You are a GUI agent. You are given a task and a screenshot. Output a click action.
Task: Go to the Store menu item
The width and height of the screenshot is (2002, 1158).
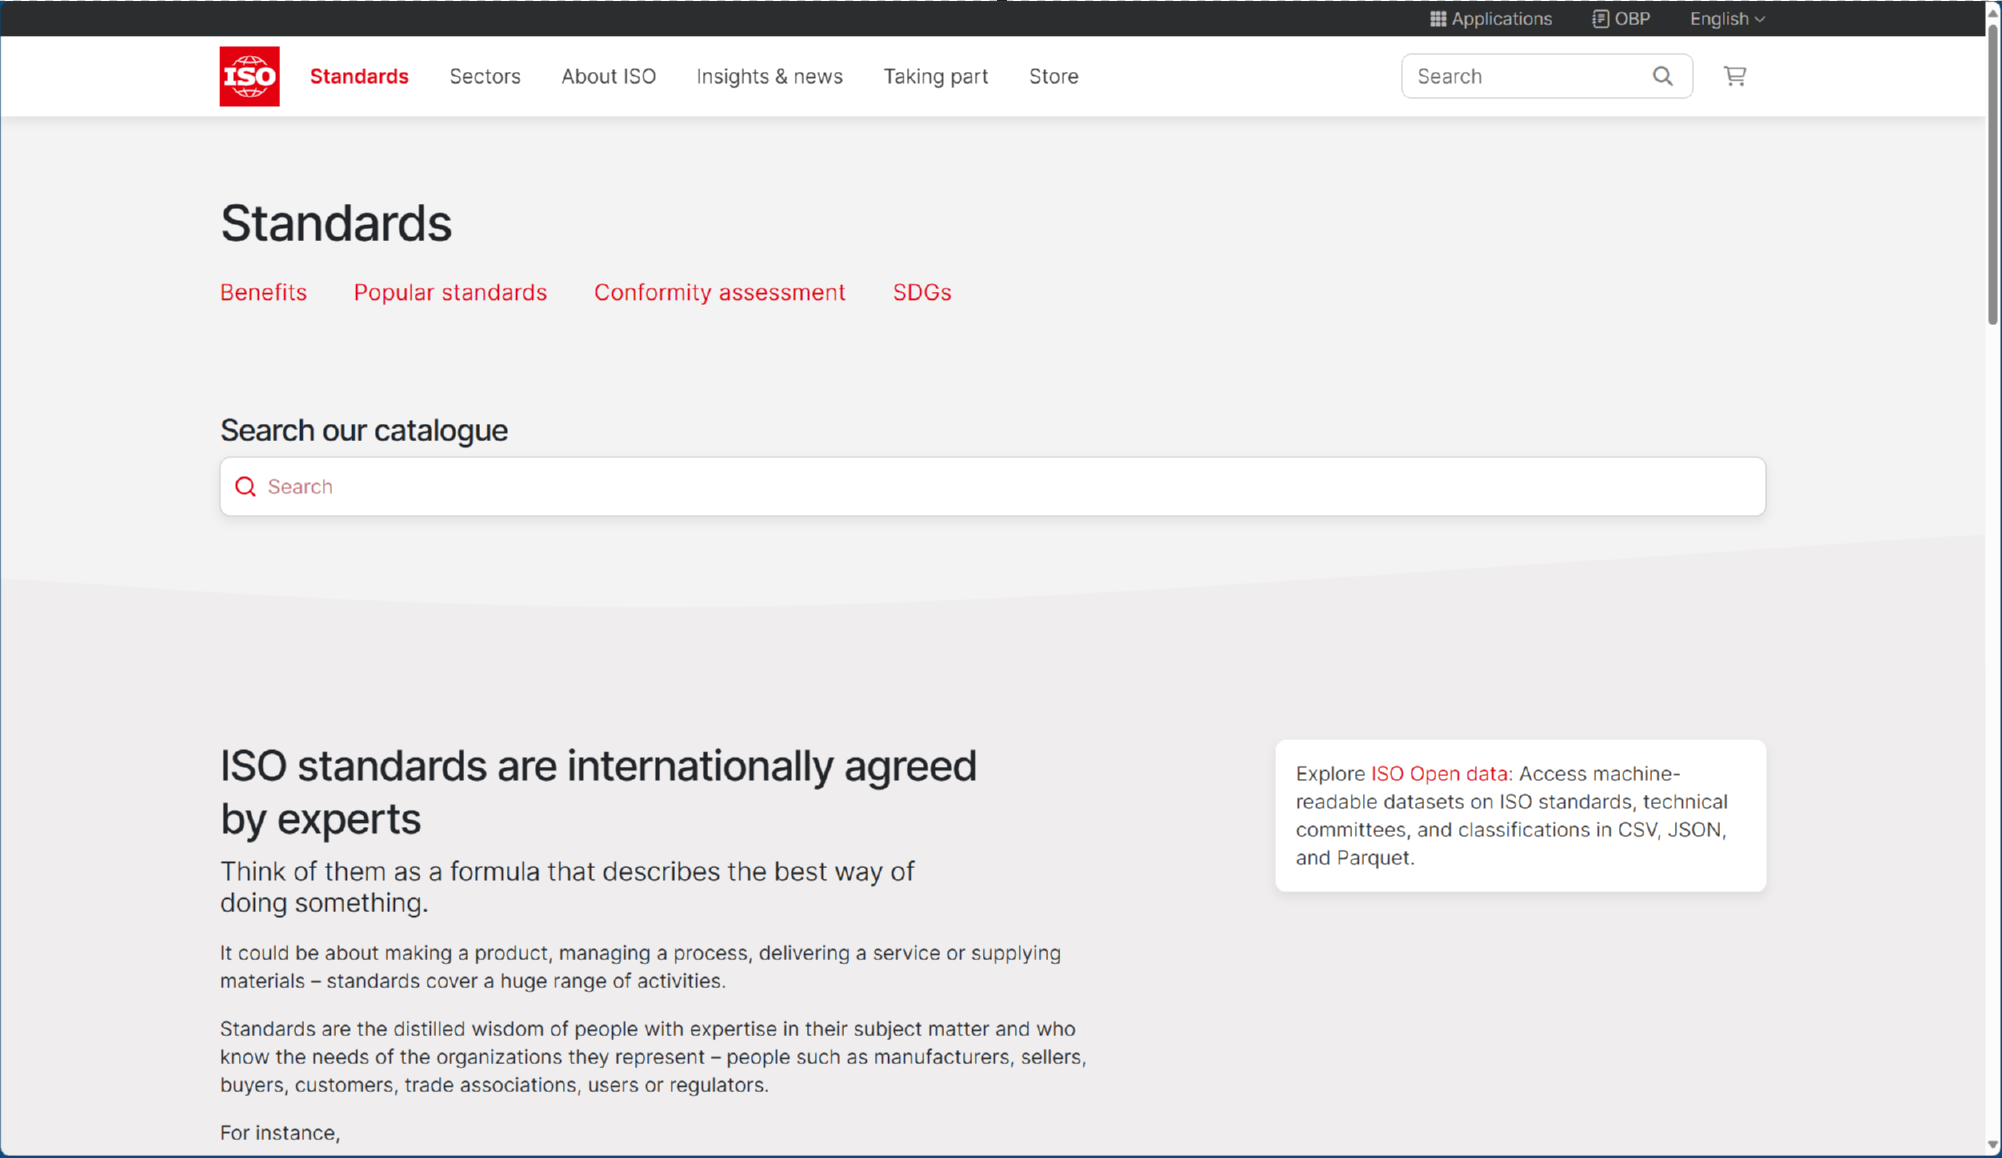click(x=1053, y=76)
